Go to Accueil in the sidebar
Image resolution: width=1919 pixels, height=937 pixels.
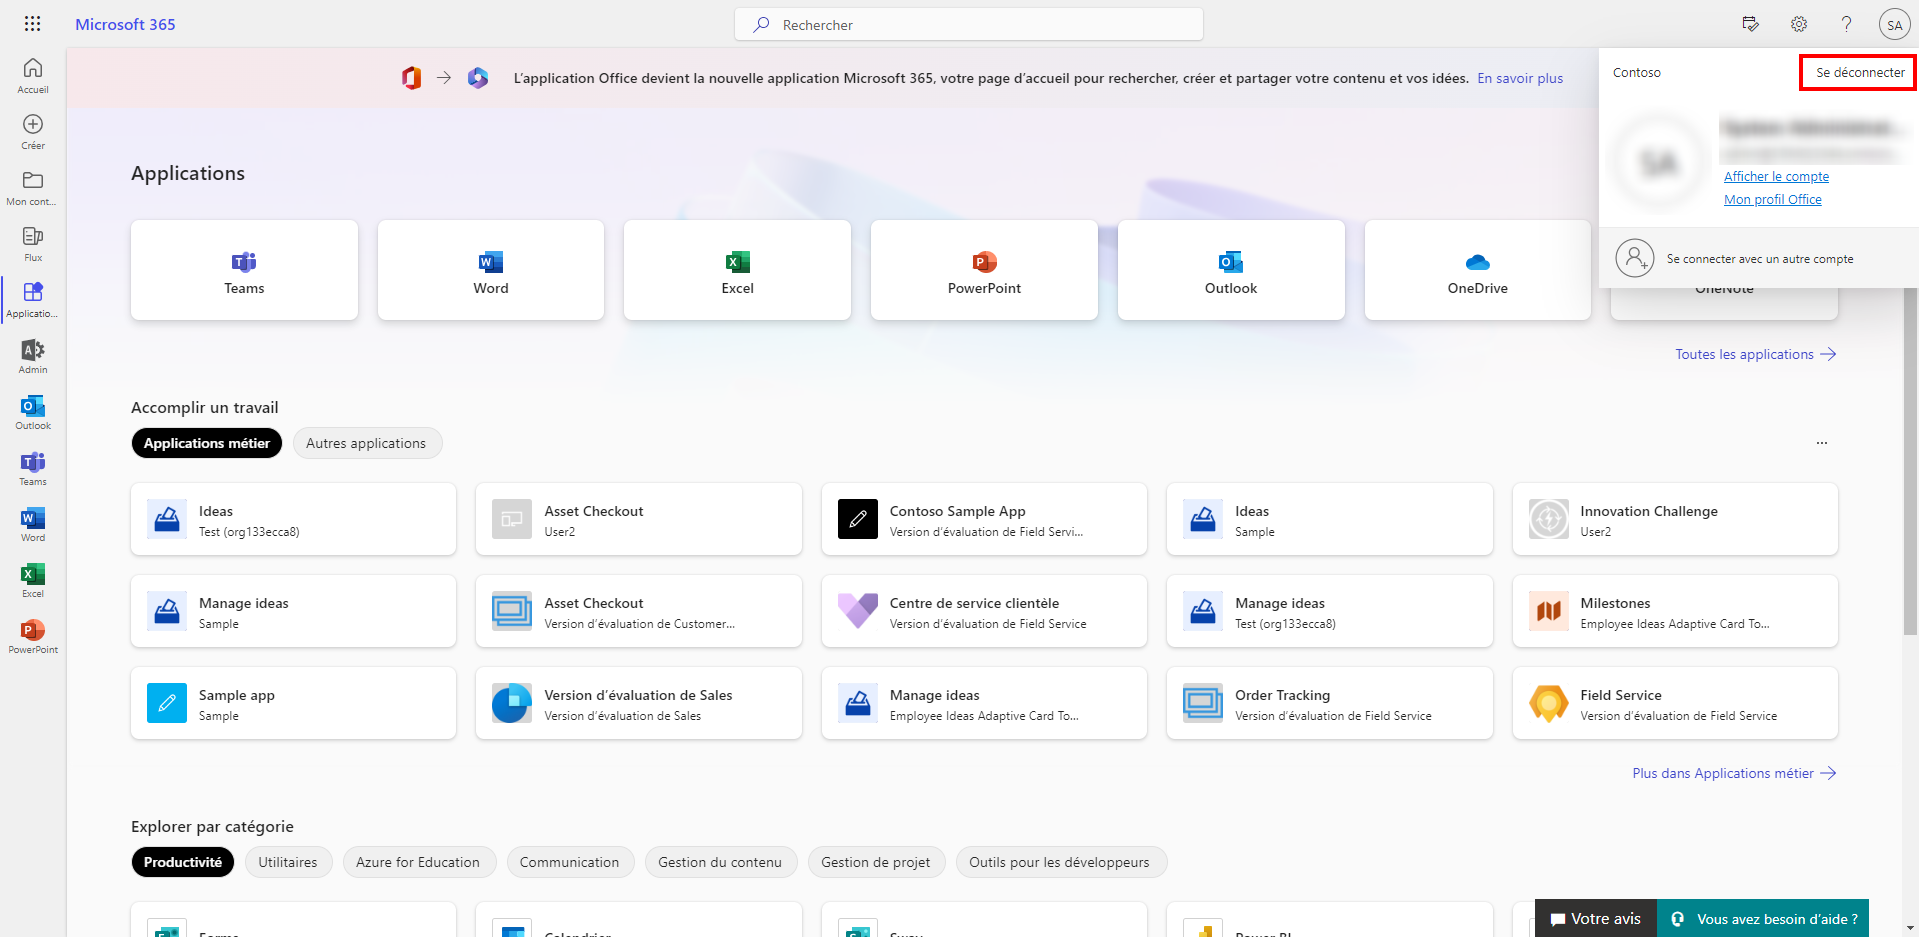[33, 76]
